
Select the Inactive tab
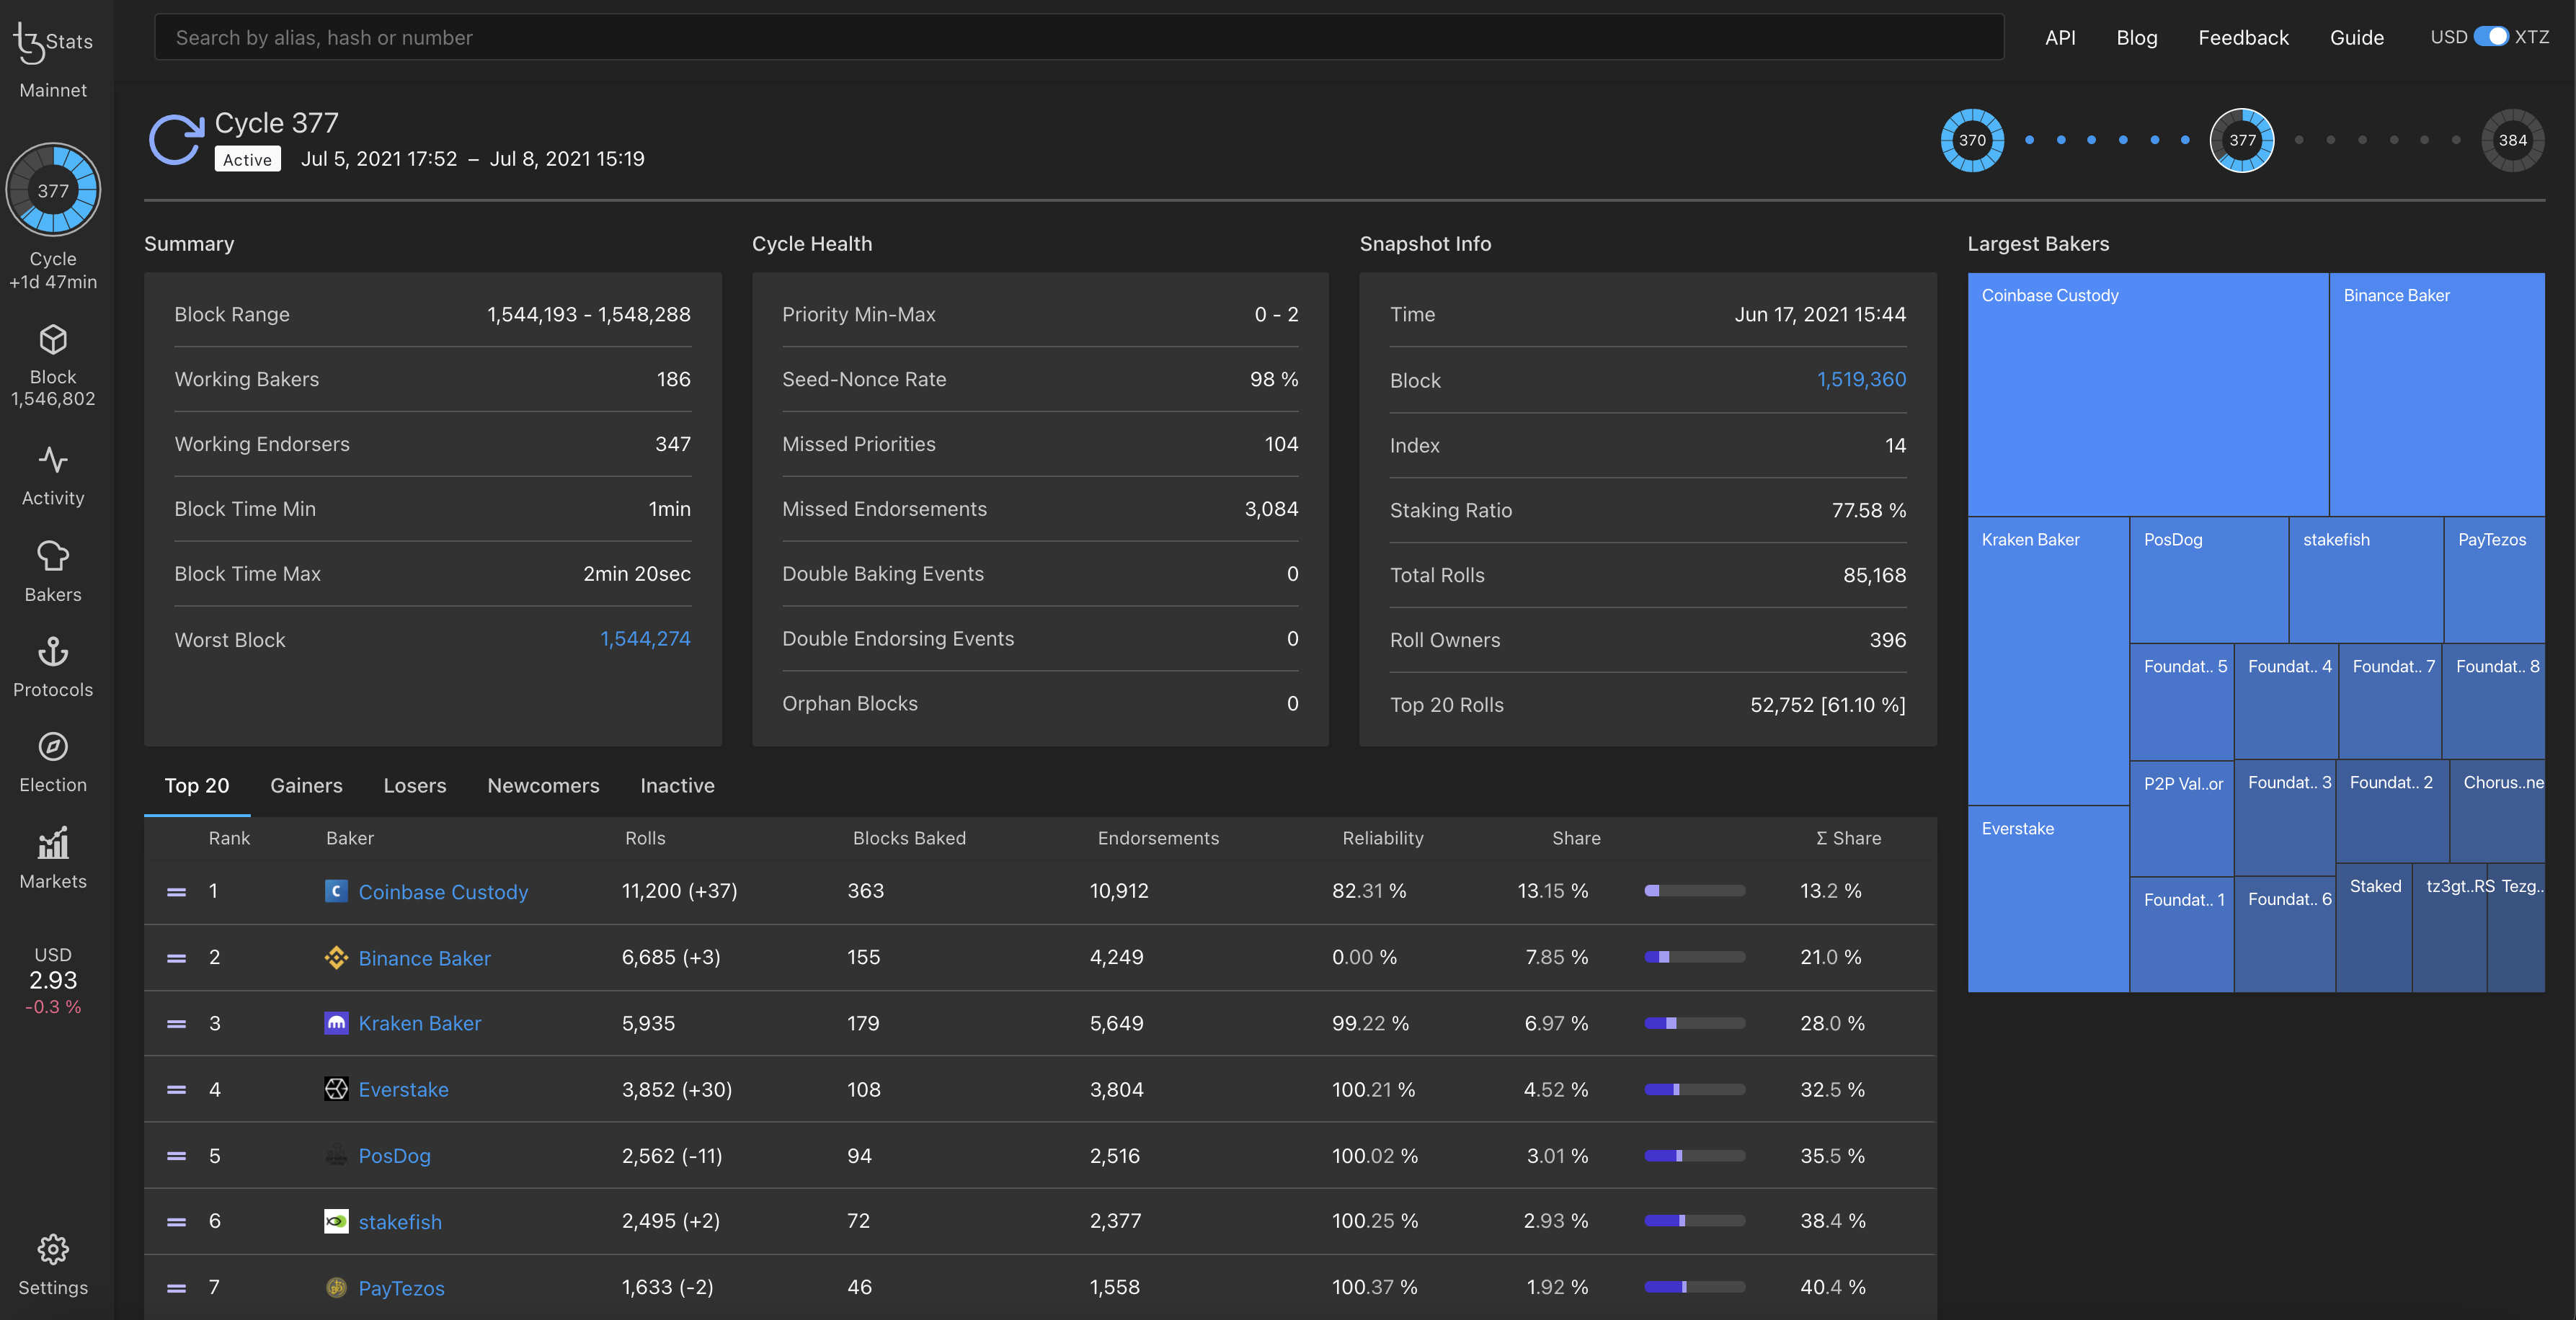point(677,785)
